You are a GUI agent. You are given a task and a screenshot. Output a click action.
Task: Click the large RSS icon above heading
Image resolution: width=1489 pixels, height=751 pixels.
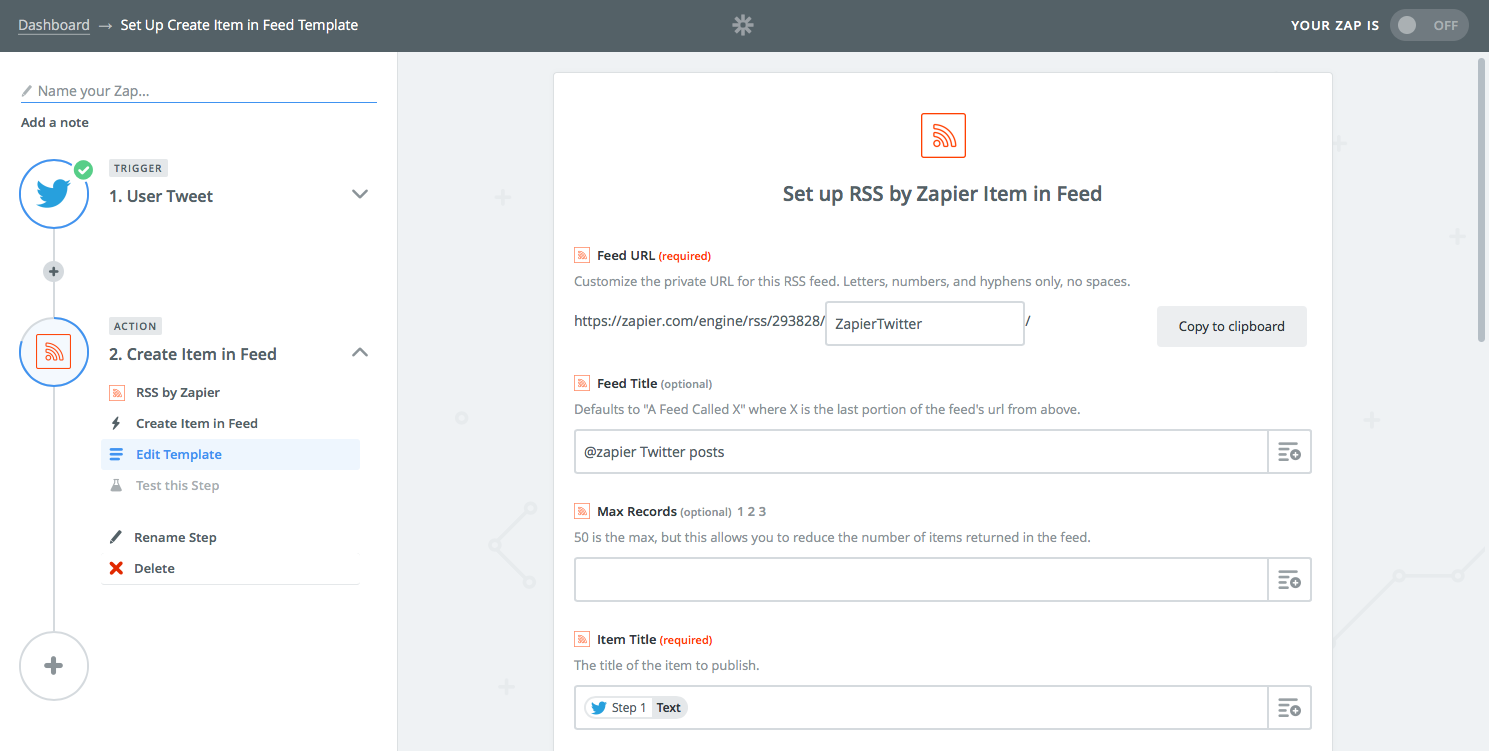click(x=943, y=135)
